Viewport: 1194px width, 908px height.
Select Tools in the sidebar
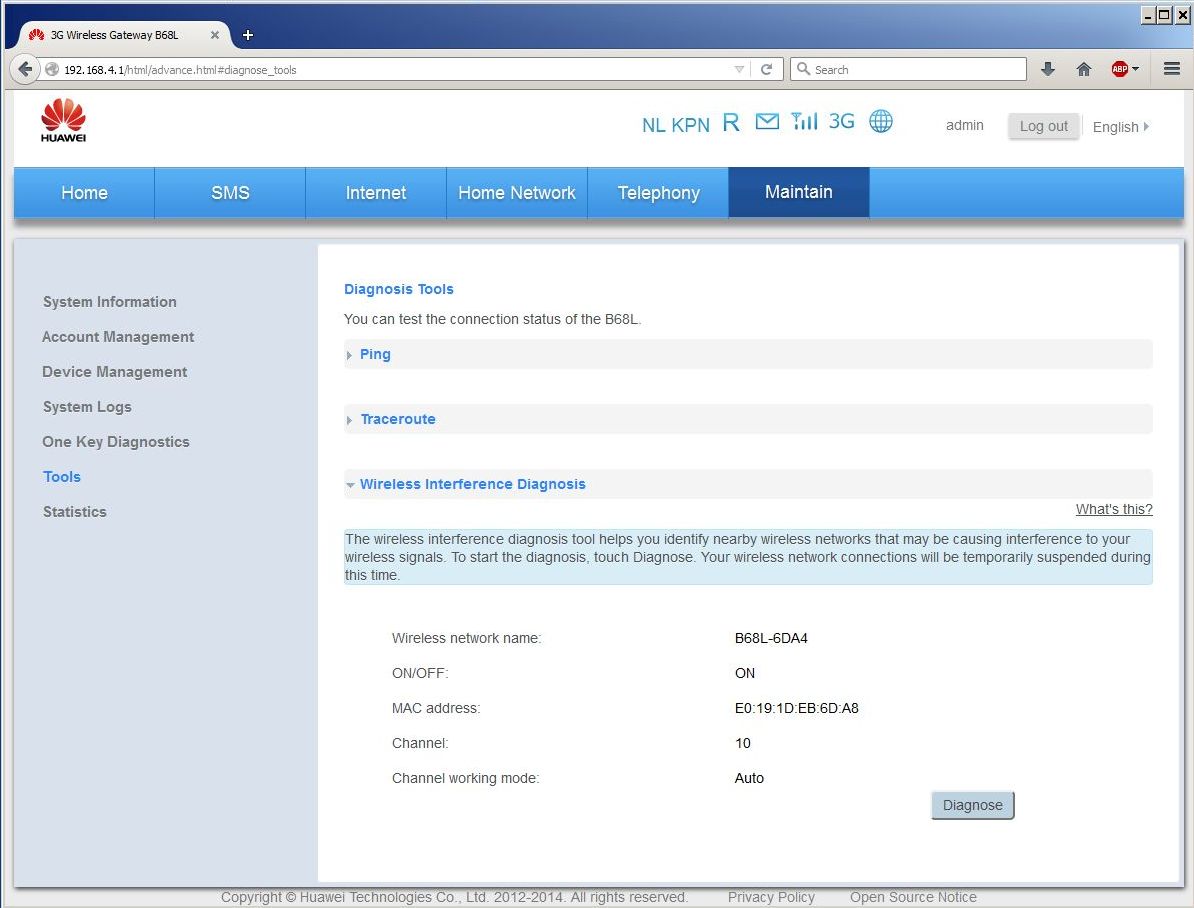(x=62, y=477)
